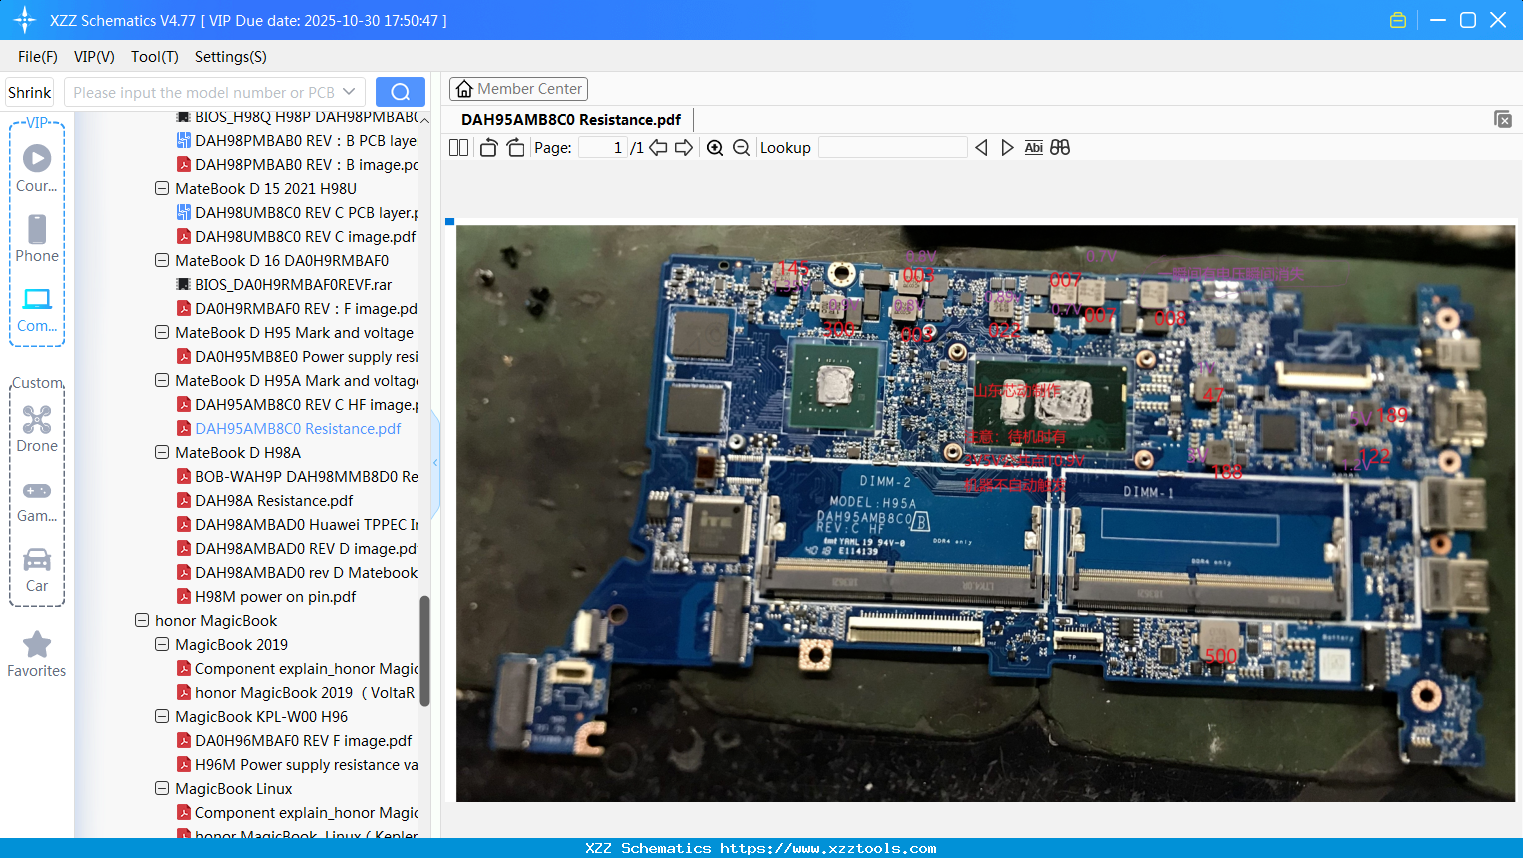Zoom out of the PDF

(741, 148)
